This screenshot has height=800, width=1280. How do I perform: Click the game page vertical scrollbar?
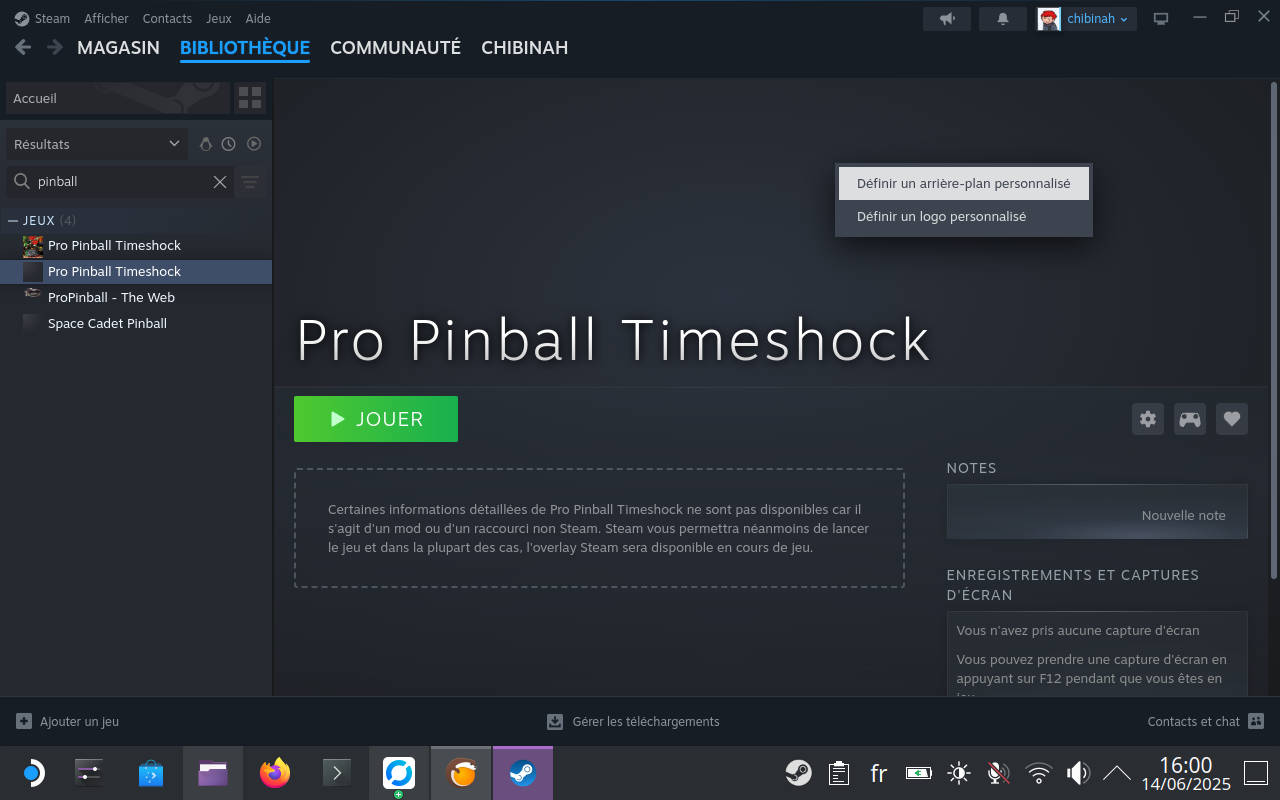[1274, 330]
